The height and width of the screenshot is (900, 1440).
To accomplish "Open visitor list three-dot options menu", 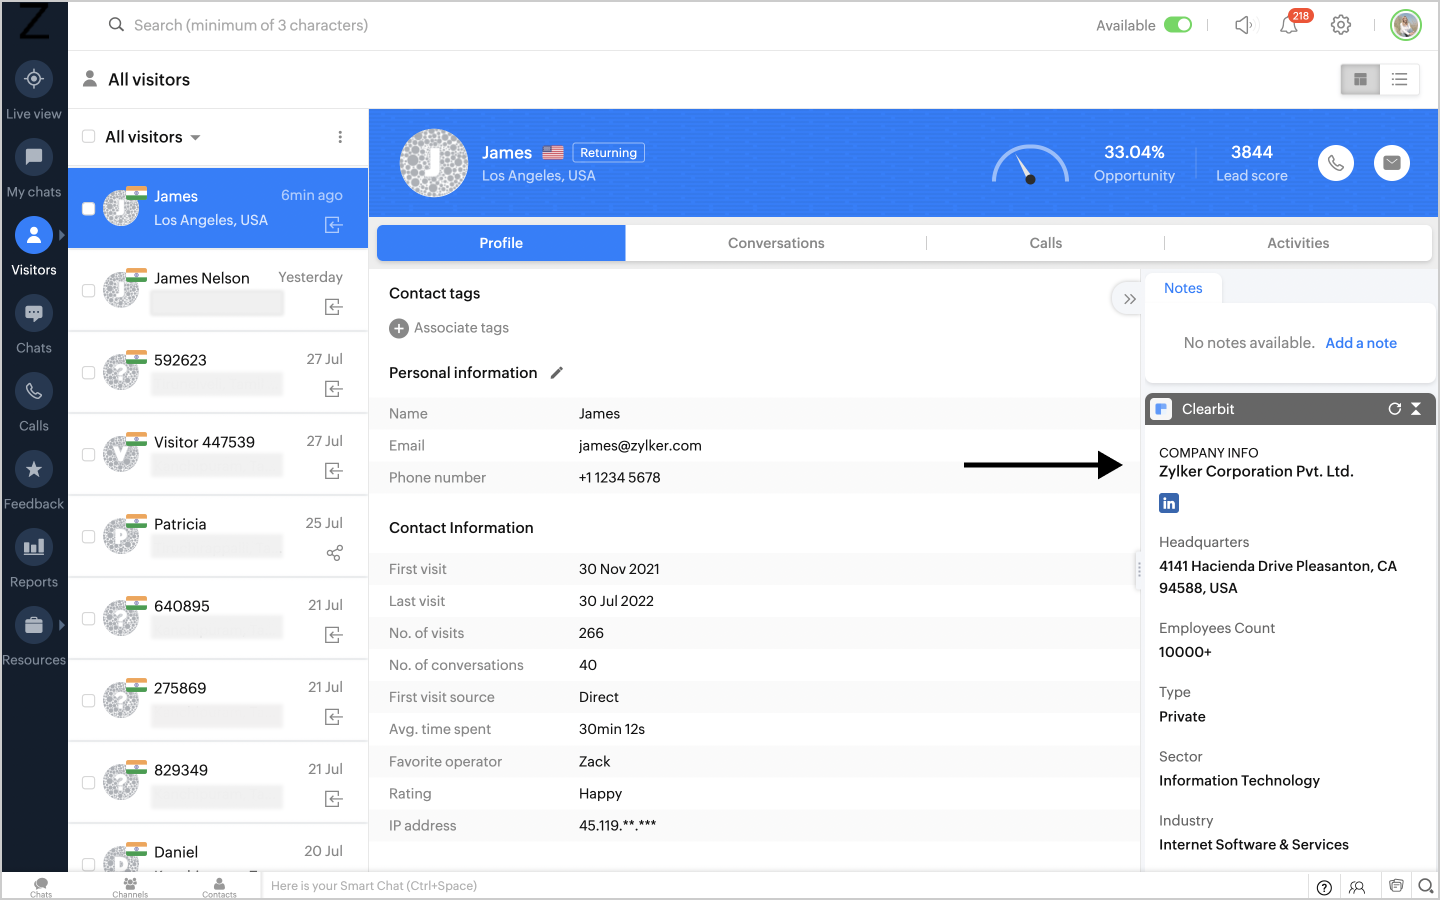I will pyautogui.click(x=340, y=137).
